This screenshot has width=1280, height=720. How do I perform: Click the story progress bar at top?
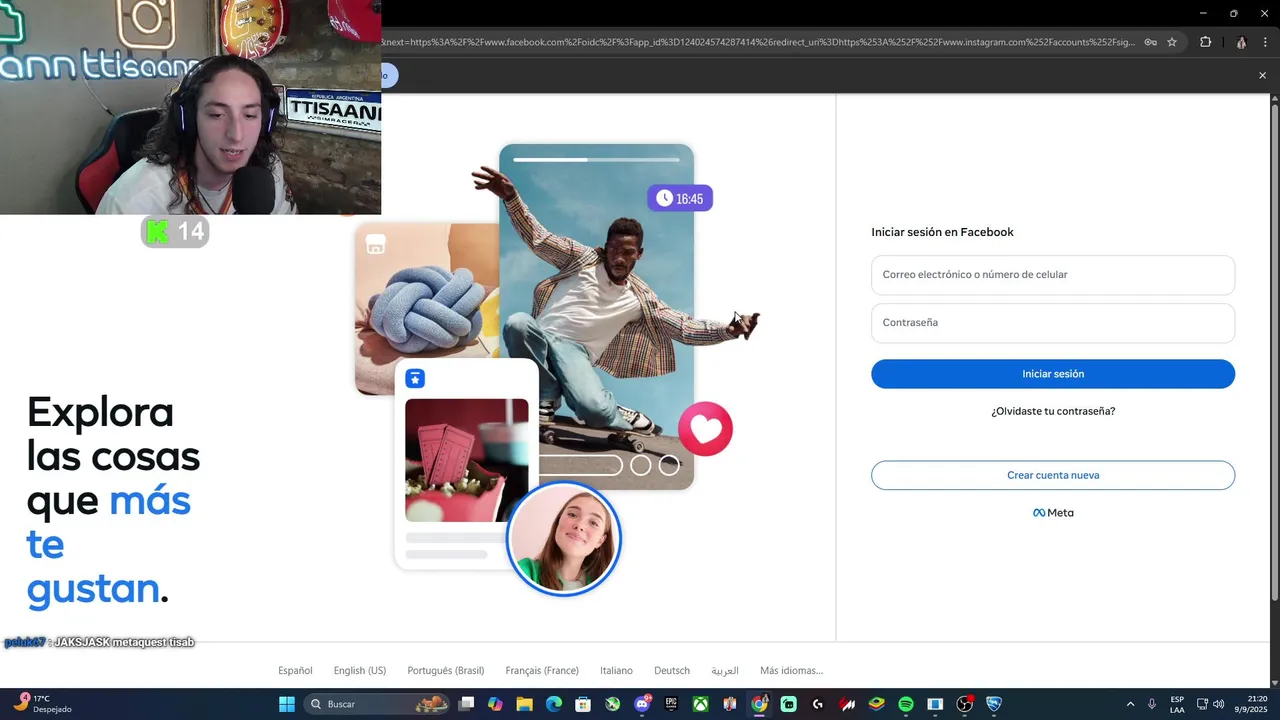point(596,159)
